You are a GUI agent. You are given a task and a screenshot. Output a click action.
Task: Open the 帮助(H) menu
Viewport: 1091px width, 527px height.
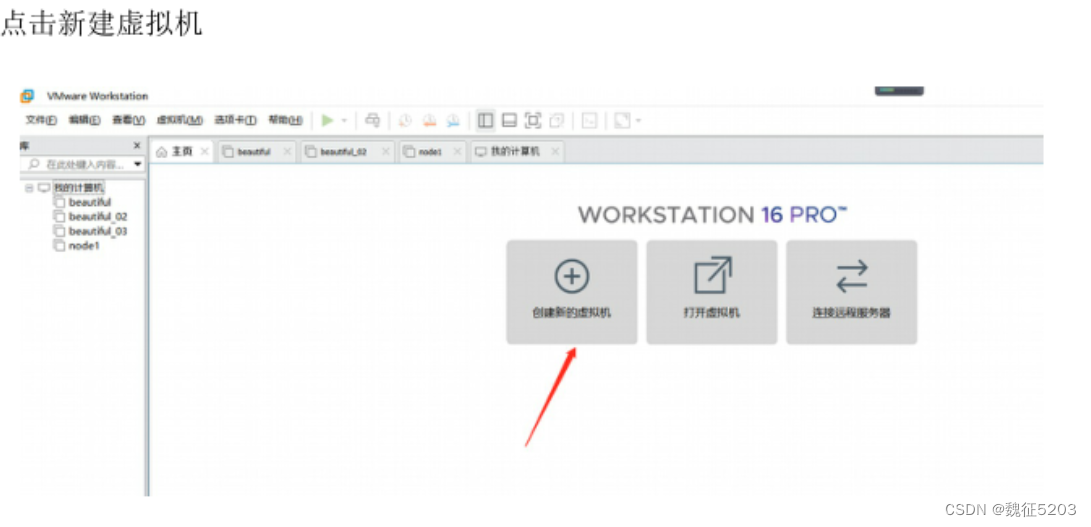click(285, 120)
